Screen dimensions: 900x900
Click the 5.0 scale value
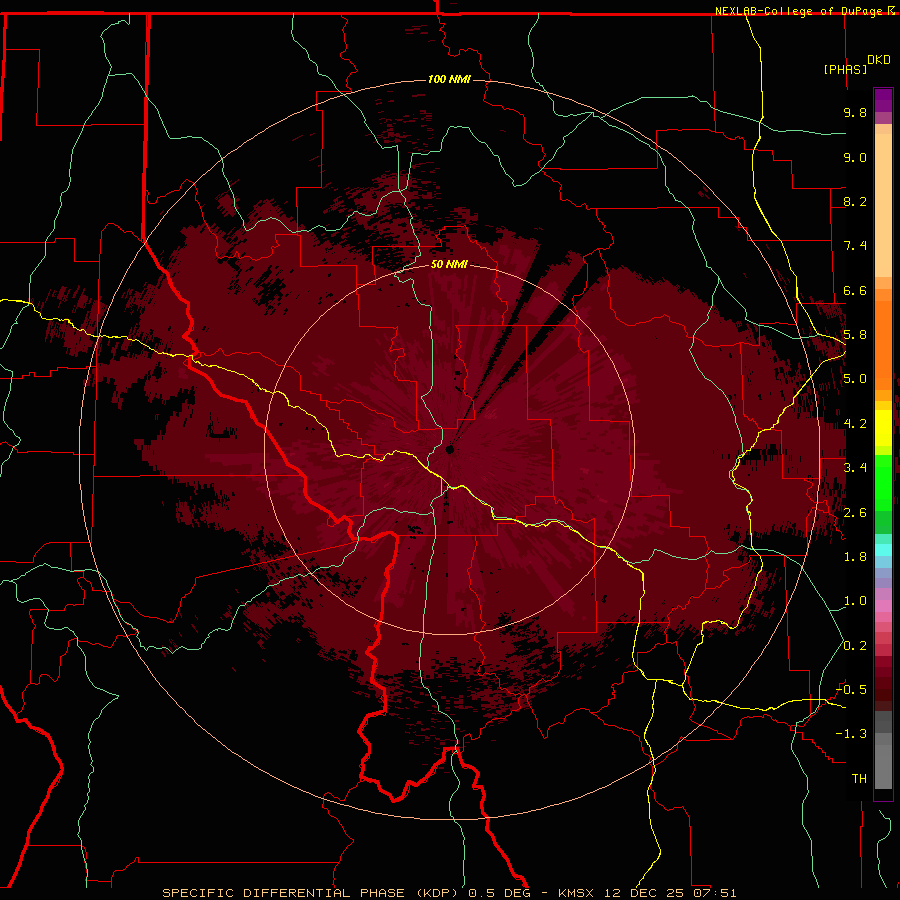coord(855,379)
